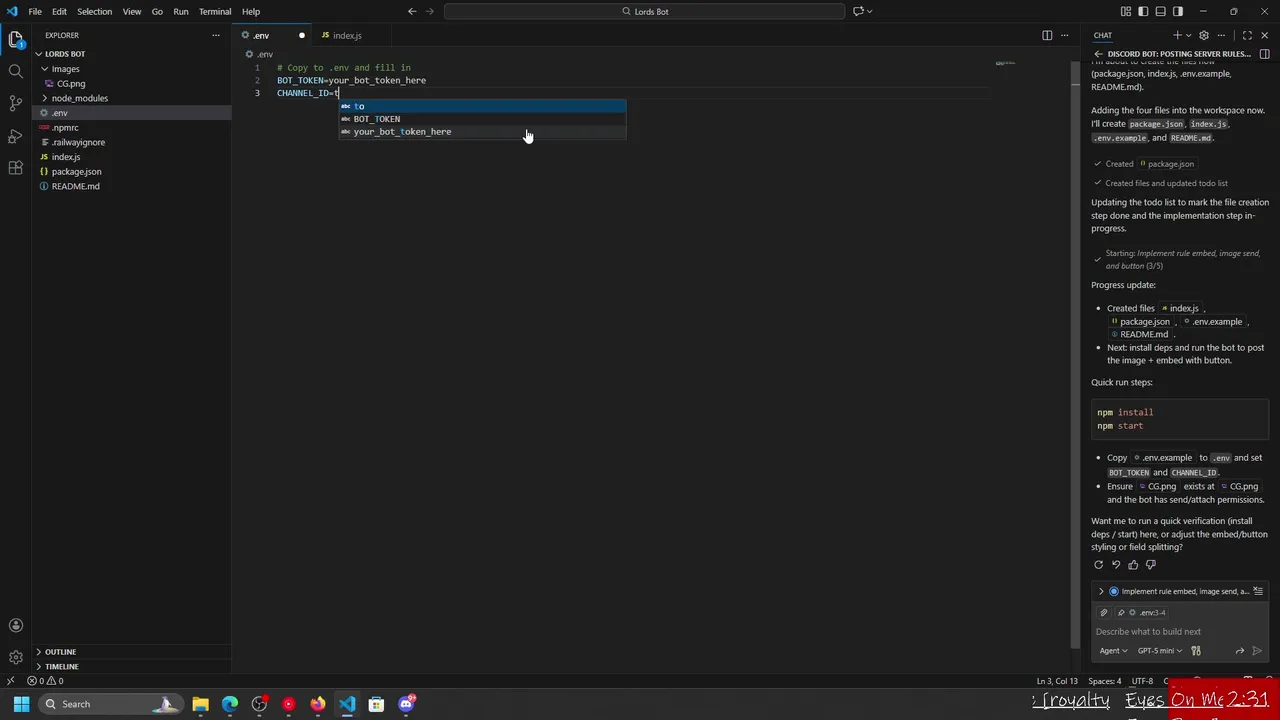Start a new chat with plus icon
The image size is (1280, 720).
1177,35
